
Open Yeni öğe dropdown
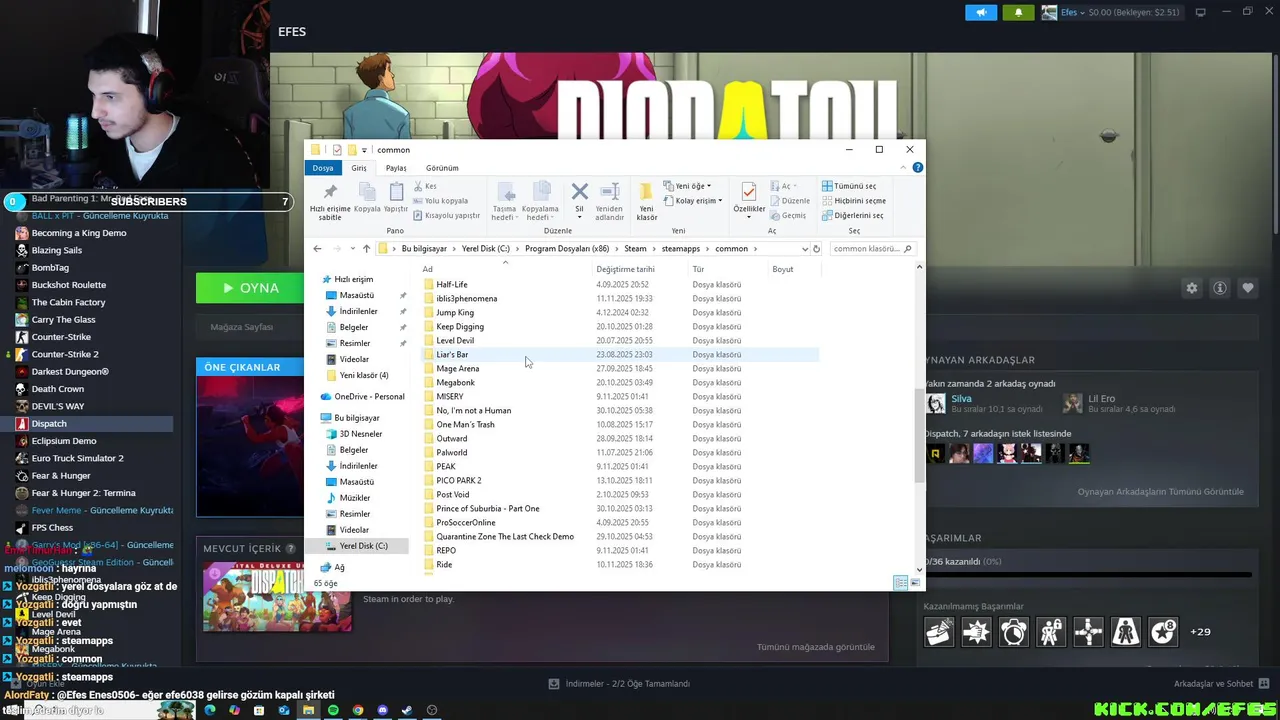688,186
